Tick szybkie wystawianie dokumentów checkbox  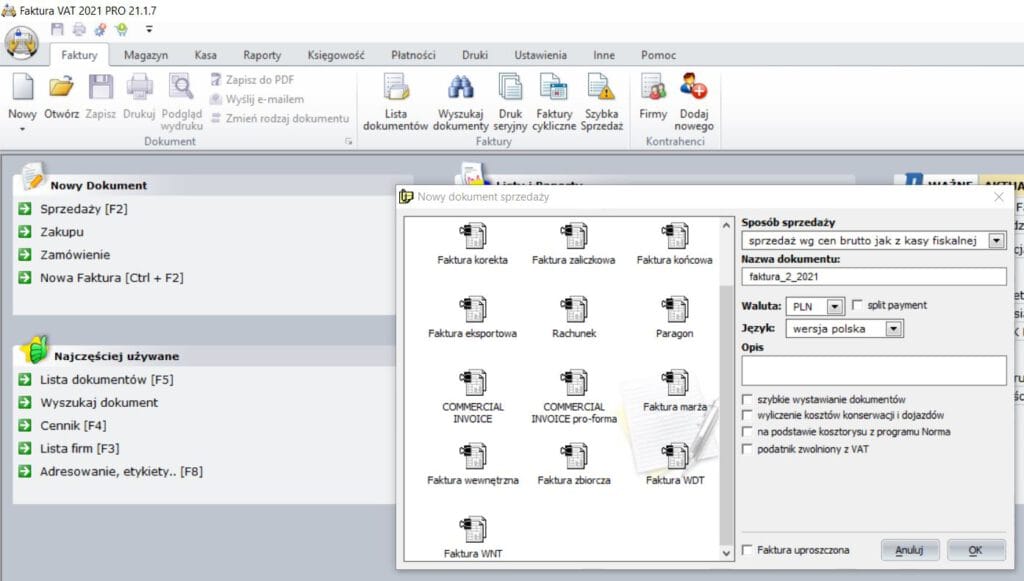(747, 399)
